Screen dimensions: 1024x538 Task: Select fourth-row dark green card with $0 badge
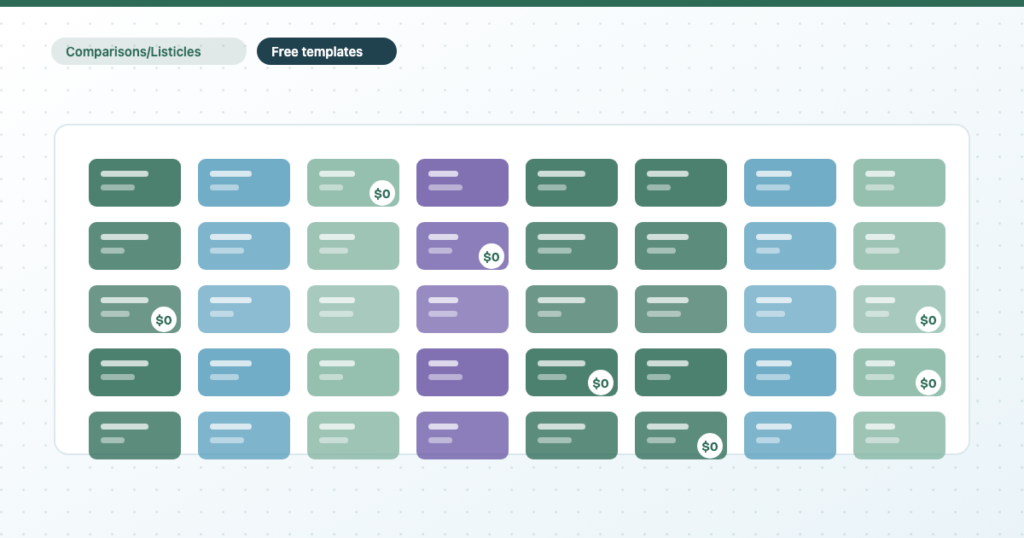pos(571,372)
